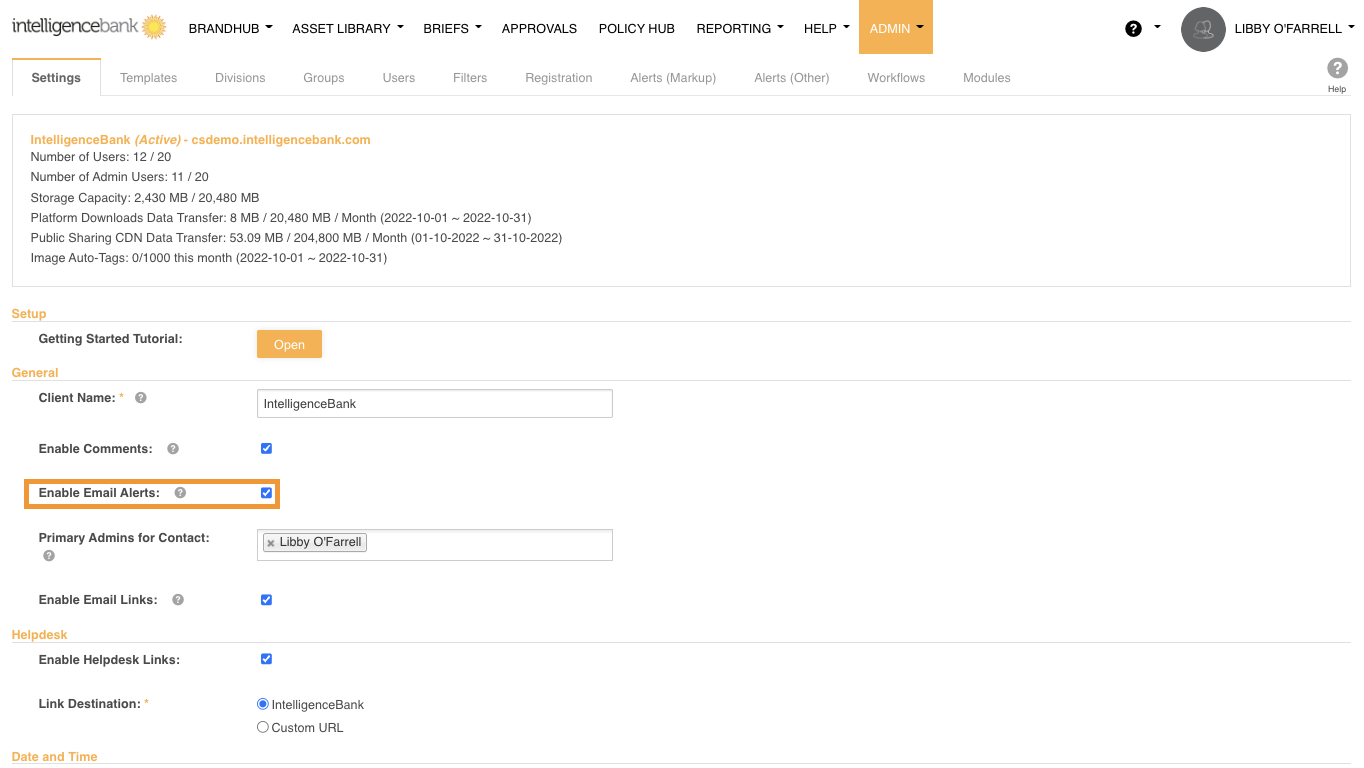Click the Number of Admin Users: 11 / 20 text
This screenshot has width=1364, height=768.
[x=120, y=177]
